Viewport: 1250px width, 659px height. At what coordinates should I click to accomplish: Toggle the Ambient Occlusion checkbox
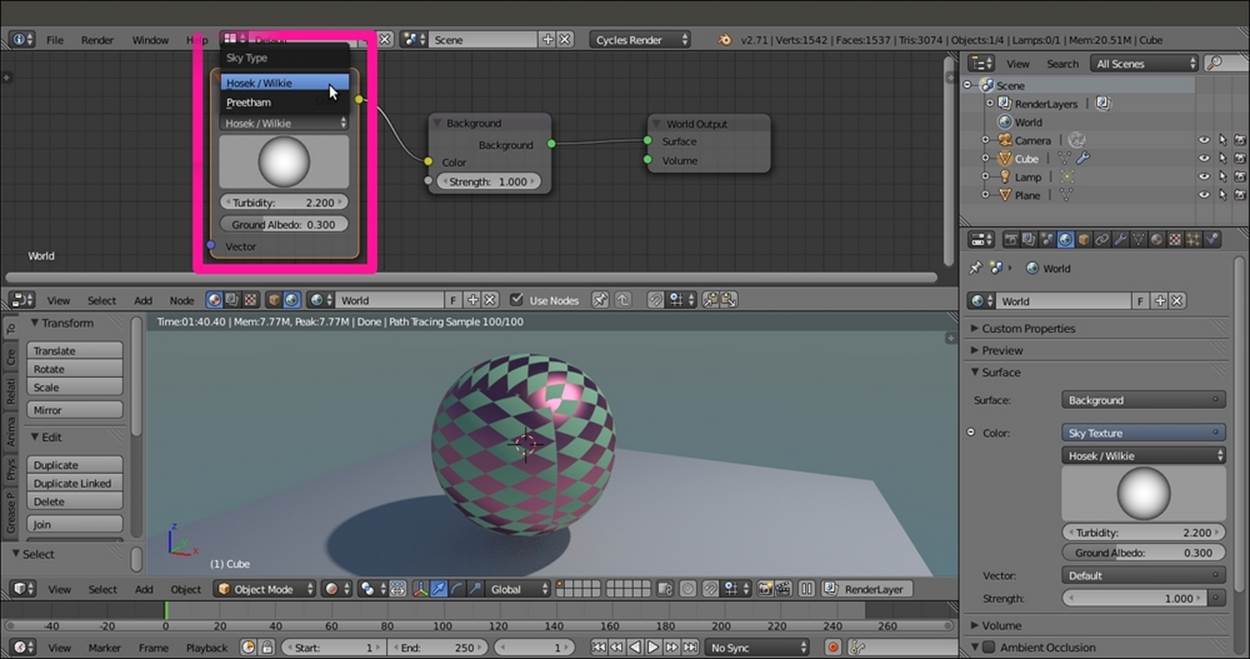[x=990, y=648]
